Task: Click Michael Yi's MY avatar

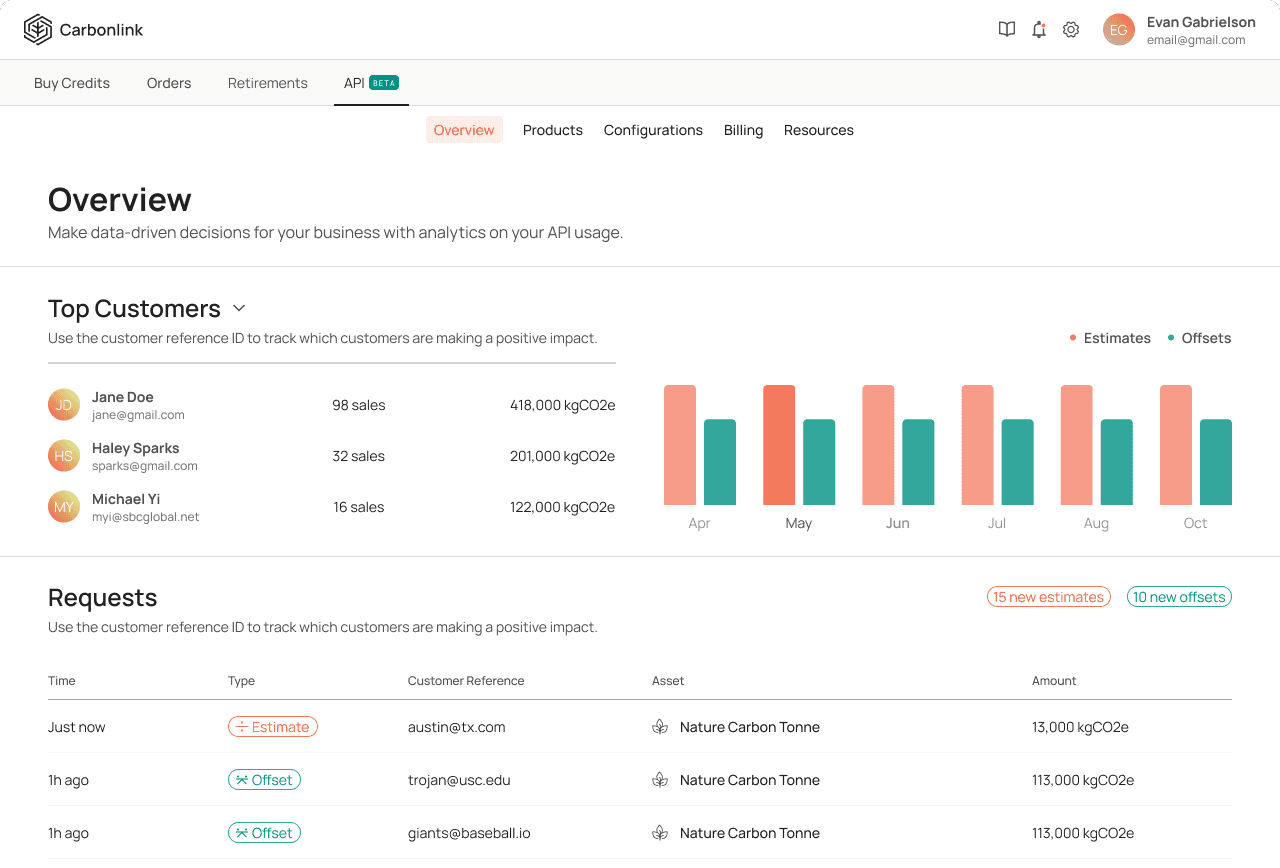Action: pos(64,507)
